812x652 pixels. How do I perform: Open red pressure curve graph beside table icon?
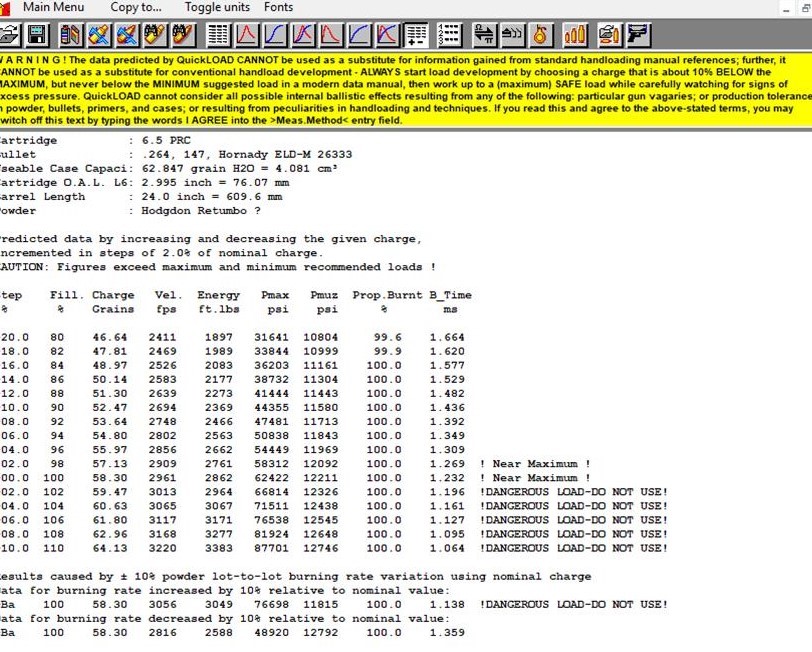point(246,35)
